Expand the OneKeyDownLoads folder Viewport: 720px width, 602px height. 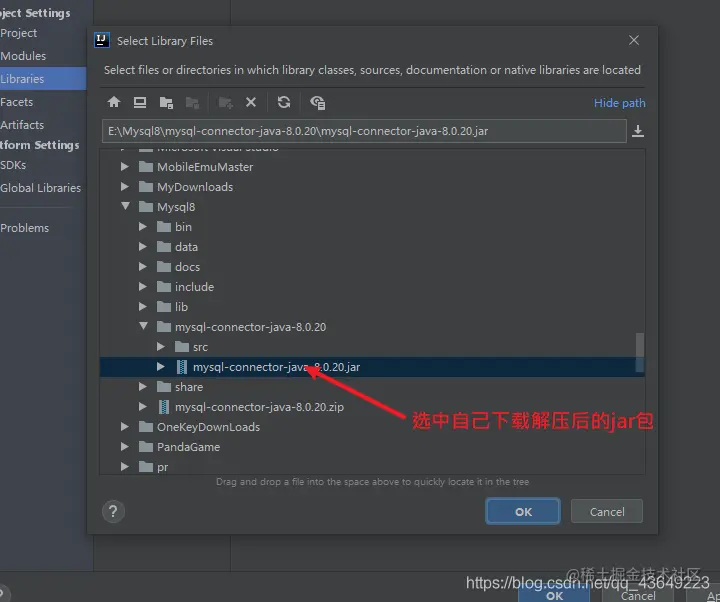(124, 427)
